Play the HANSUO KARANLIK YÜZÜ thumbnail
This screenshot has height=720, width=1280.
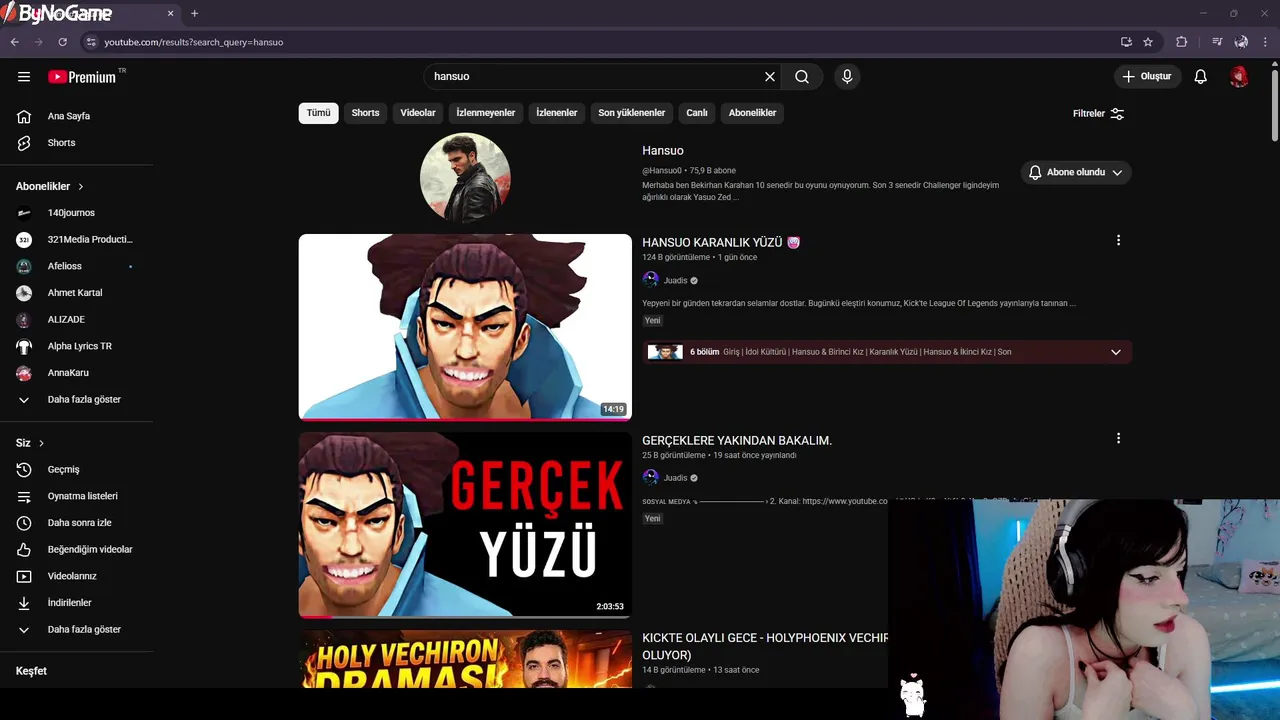[465, 327]
